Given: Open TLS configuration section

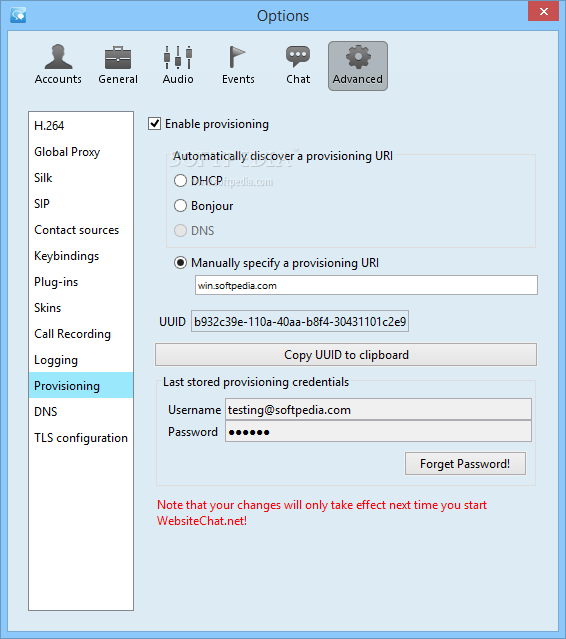Looking at the screenshot, I should pyautogui.click(x=81, y=438).
